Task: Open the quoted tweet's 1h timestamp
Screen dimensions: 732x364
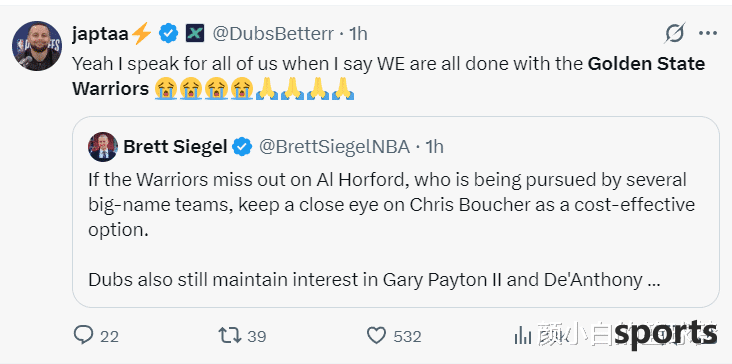Action: coord(434,147)
